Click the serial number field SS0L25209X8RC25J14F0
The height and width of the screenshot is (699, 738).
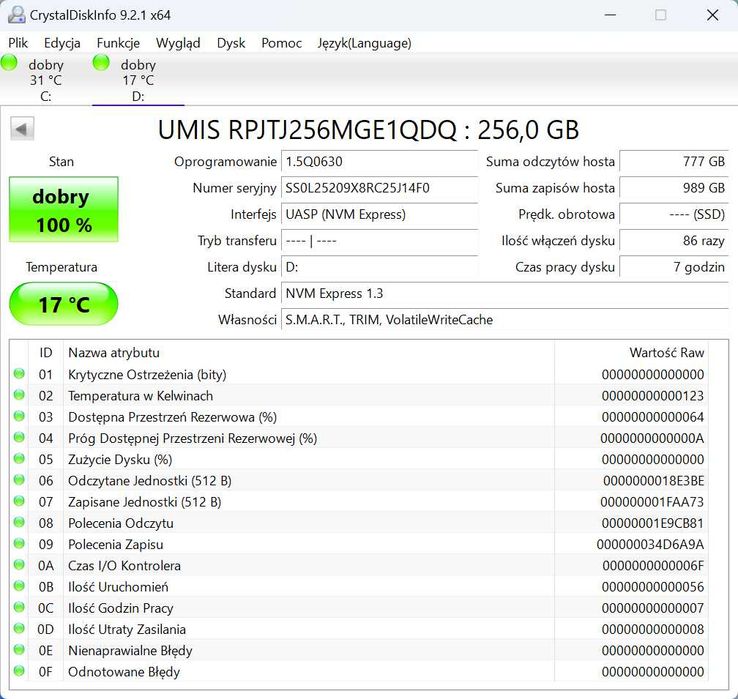379,188
